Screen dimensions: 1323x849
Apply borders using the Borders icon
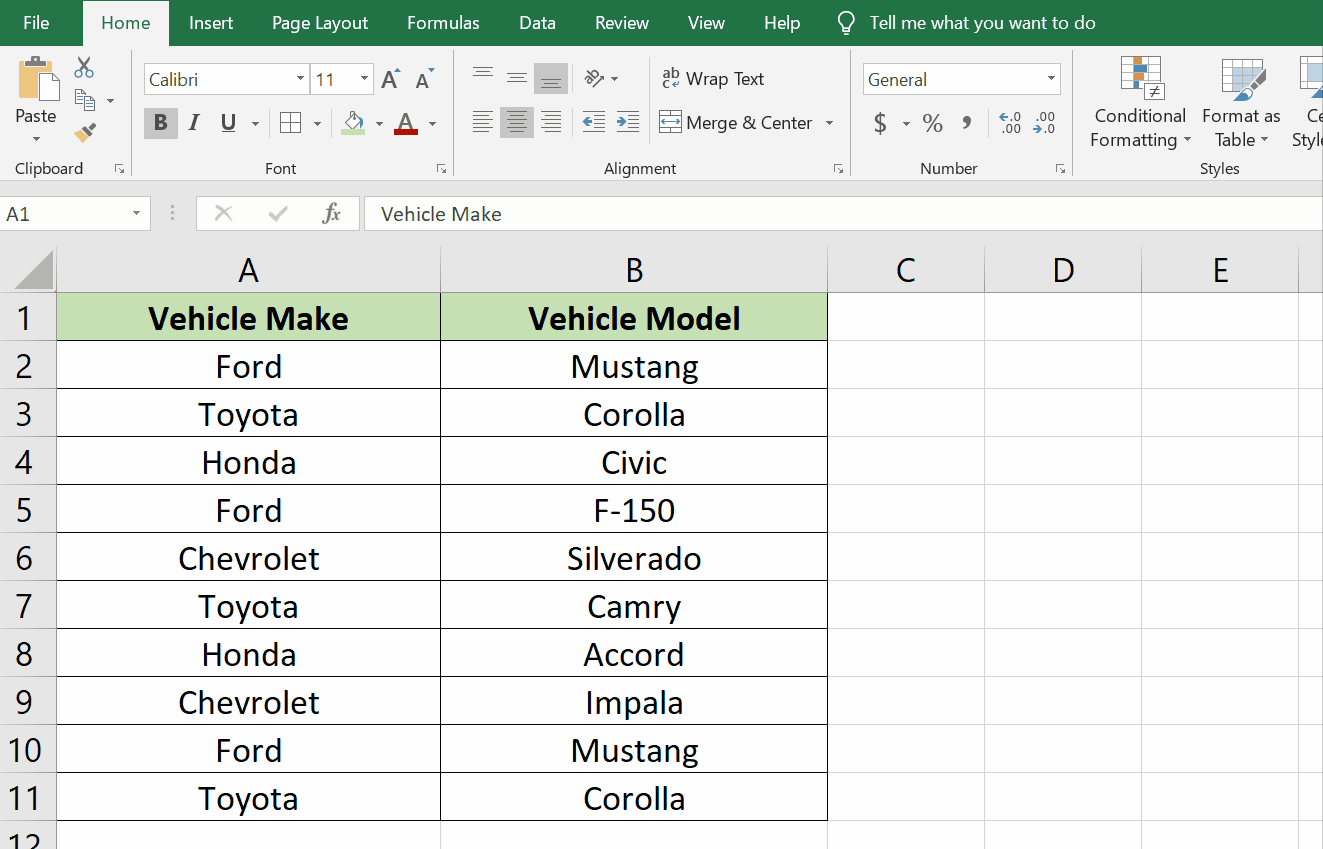[x=291, y=123]
